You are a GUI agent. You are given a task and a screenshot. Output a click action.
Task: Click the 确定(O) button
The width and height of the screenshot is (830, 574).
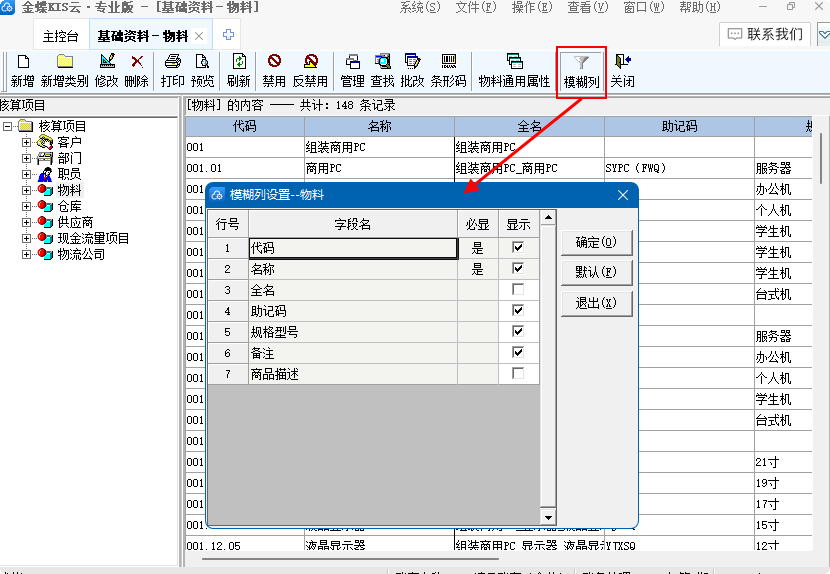coord(596,242)
